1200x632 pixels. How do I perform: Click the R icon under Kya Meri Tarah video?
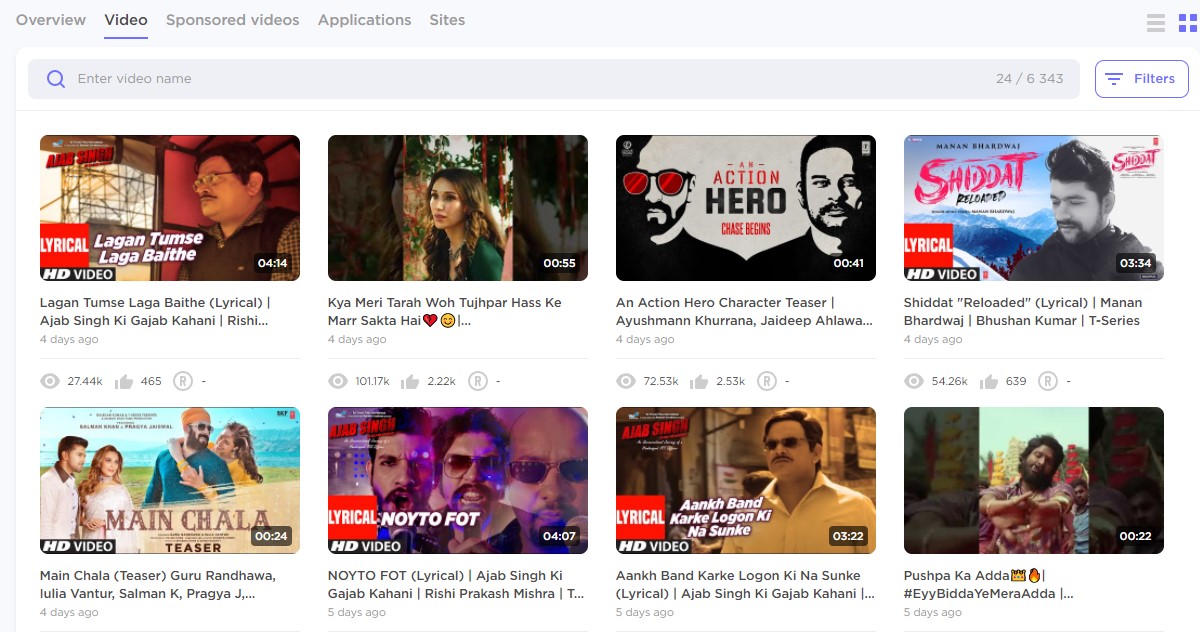point(478,381)
